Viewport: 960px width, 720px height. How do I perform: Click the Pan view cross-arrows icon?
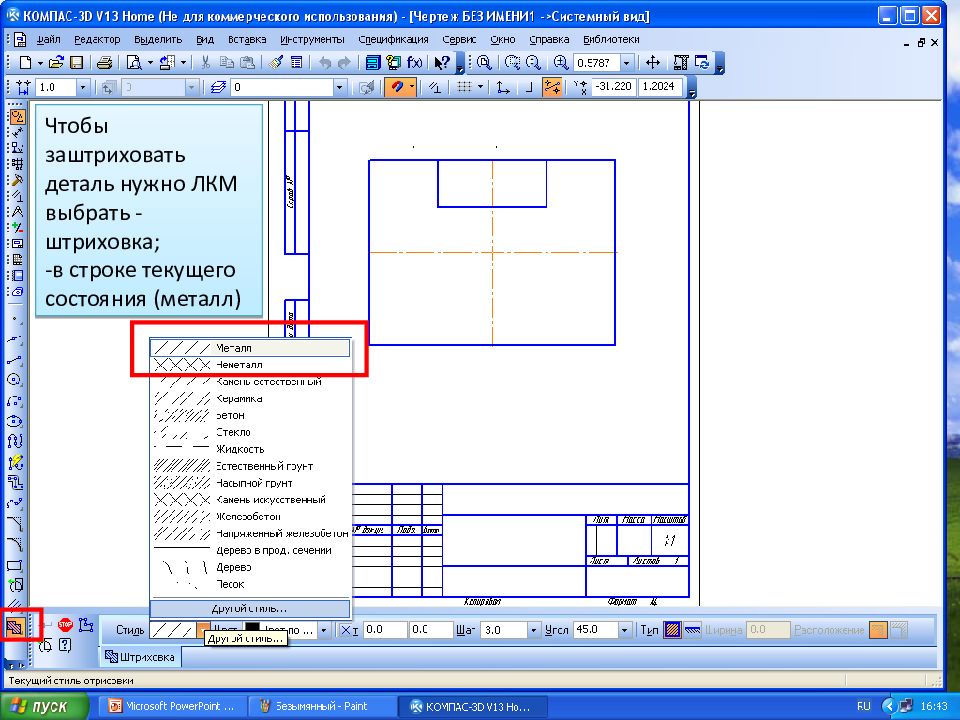[653, 62]
